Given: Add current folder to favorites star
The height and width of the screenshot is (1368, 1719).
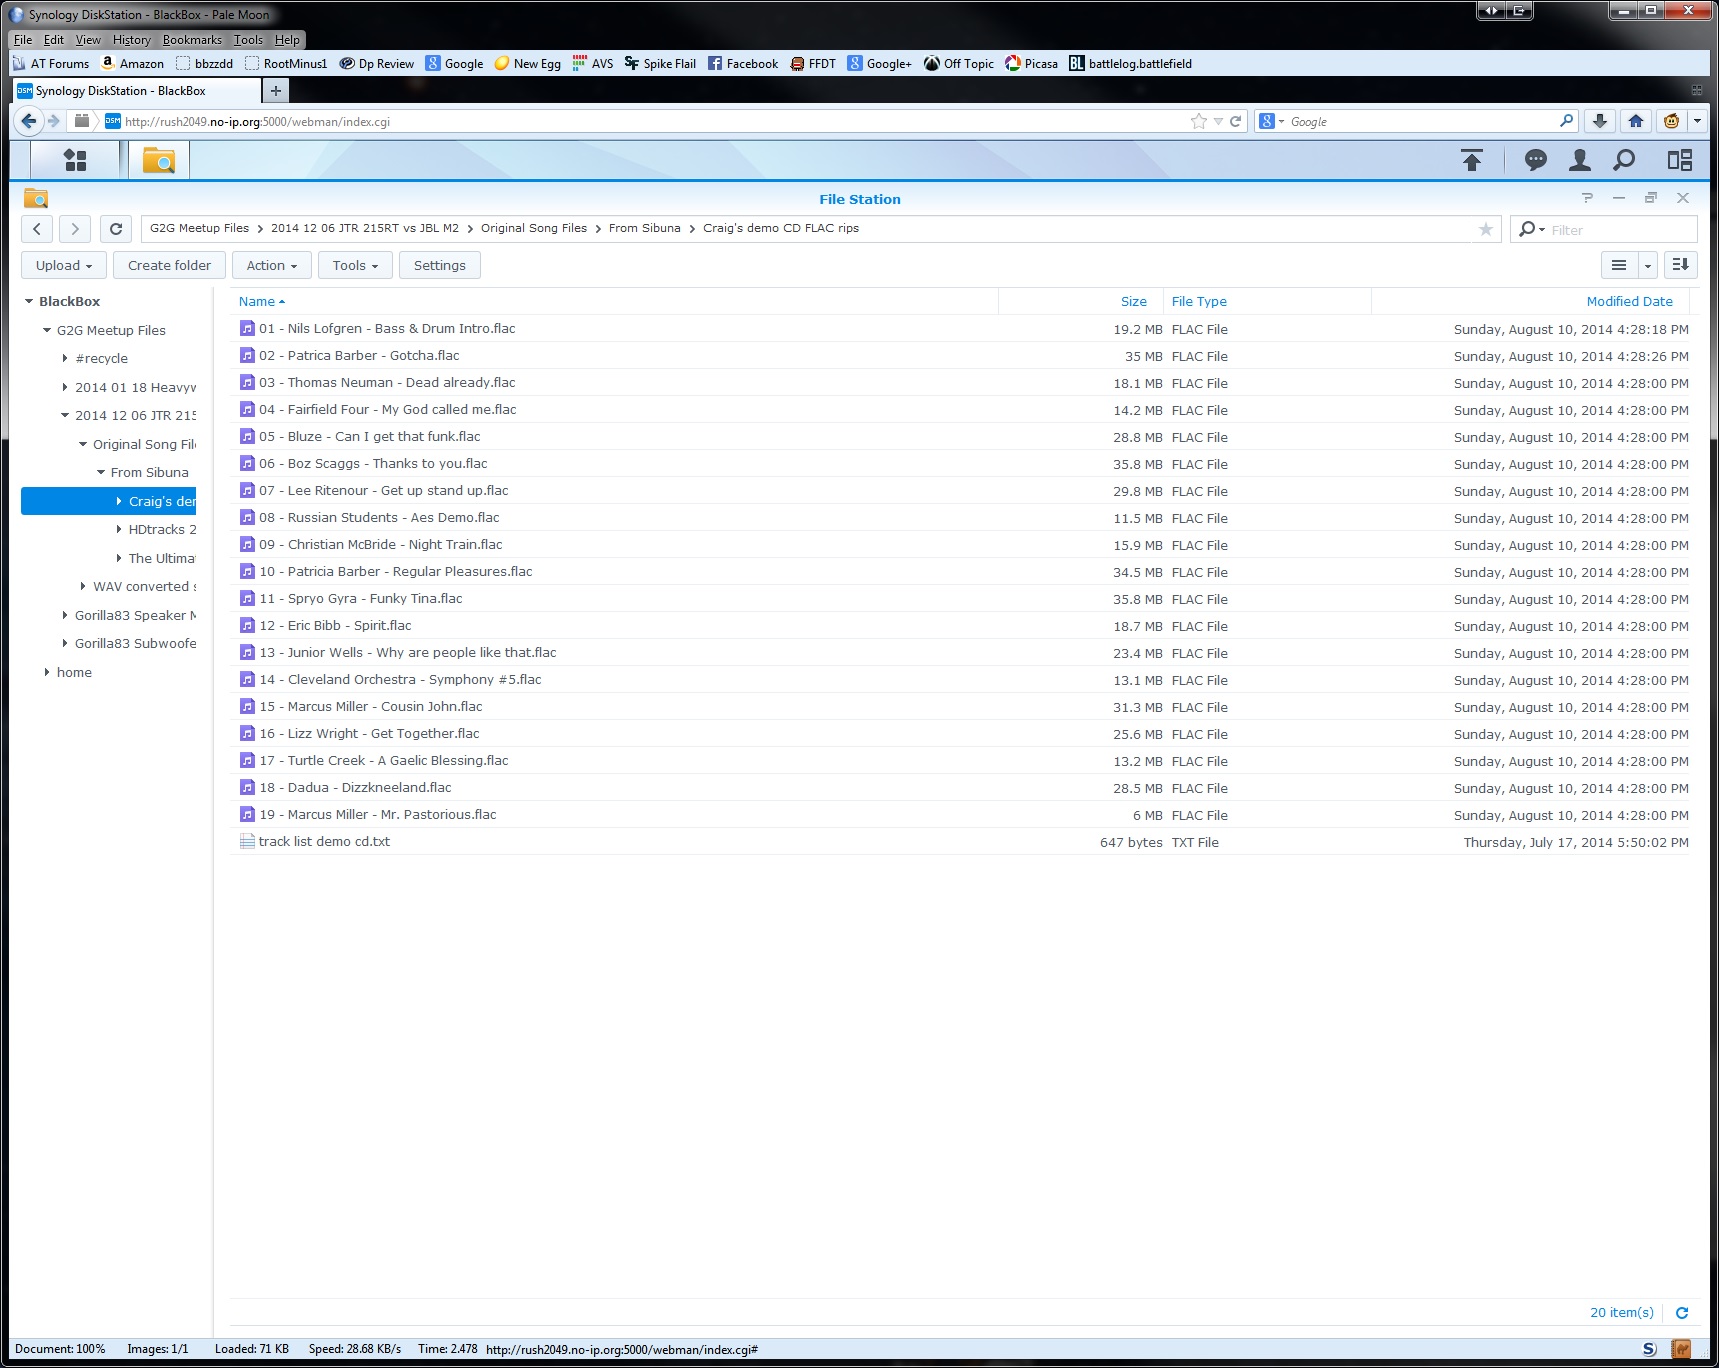Looking at the screenshot, I should coord(1486,229).
